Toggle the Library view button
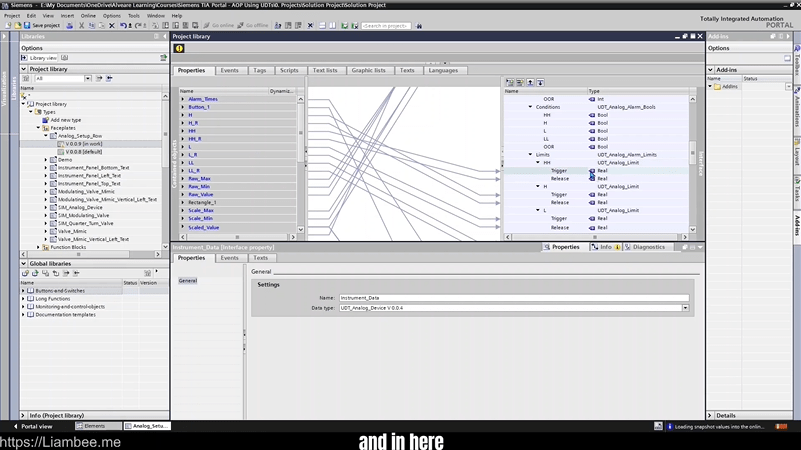 pyautogui.click(x=40, y=58)
